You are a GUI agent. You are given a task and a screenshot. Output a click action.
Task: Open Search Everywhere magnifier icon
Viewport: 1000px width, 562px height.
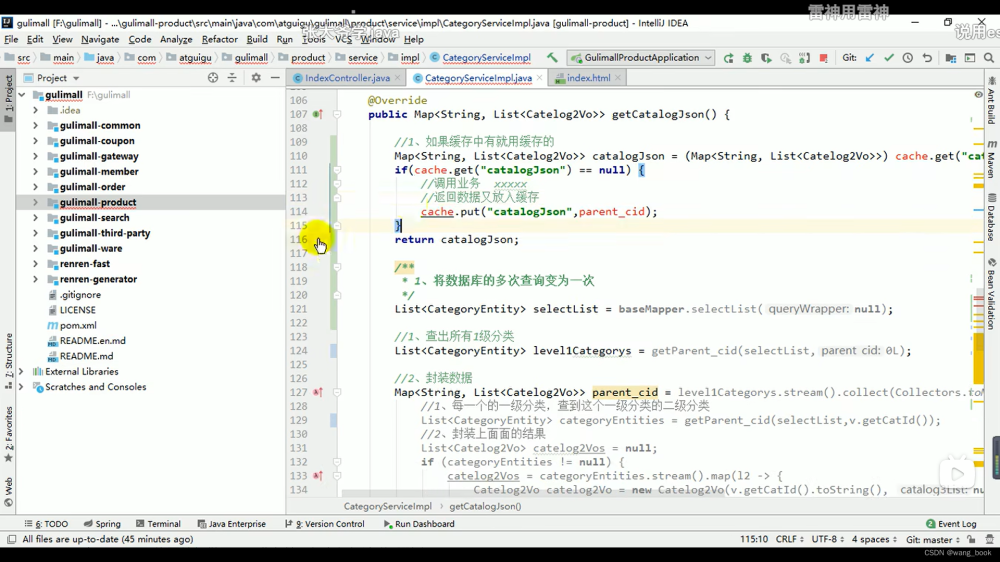click(989, 58)
